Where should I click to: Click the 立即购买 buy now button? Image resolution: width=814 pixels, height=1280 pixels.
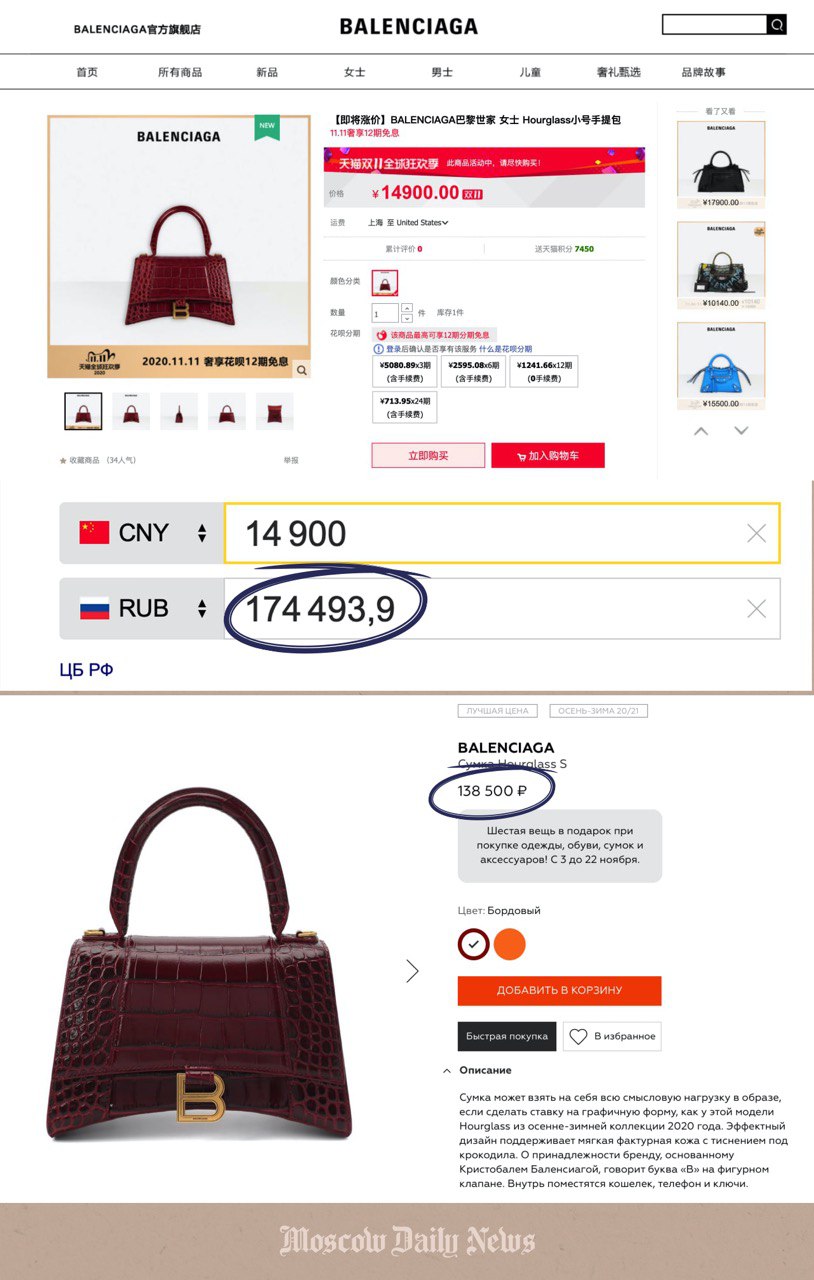[428, 455]
